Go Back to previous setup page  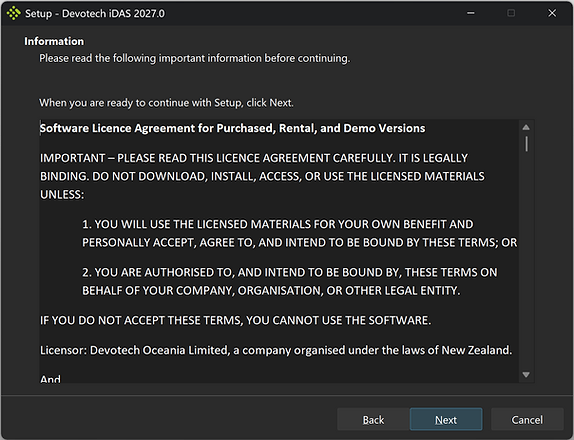373,420
